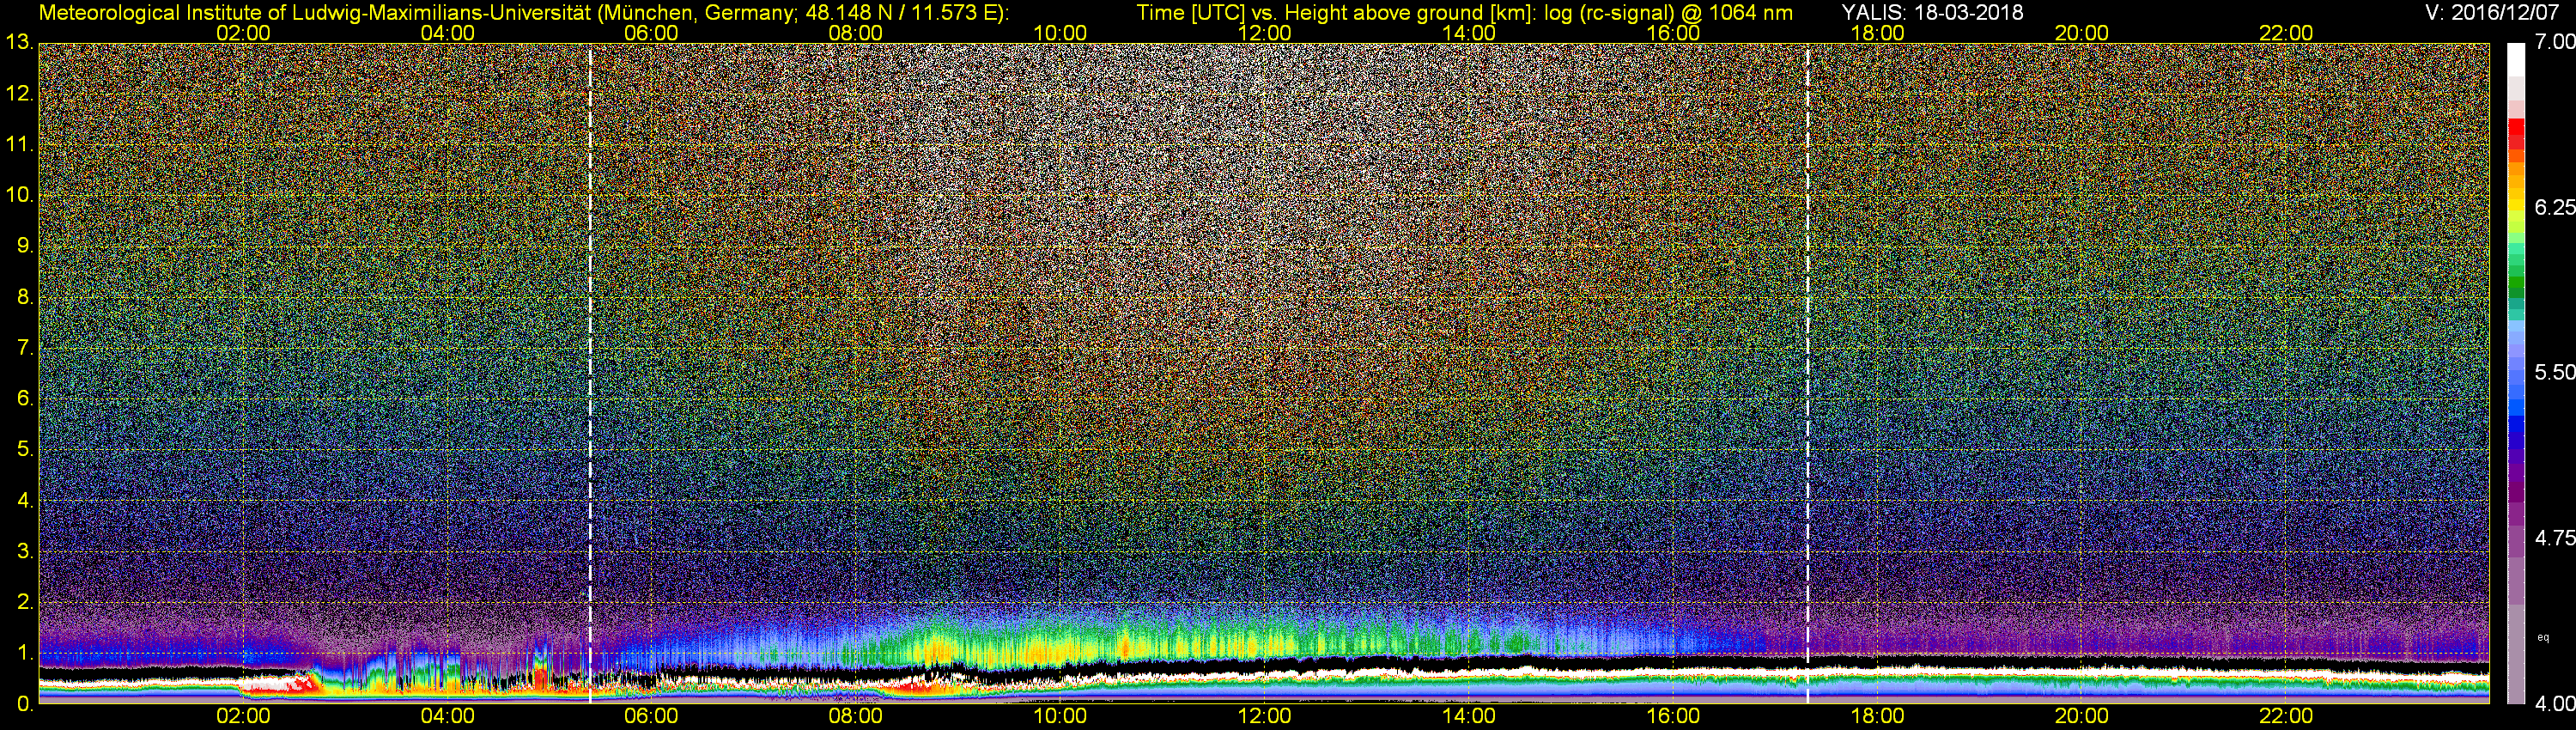Click the 13 km height axis label
The image size is (2576, 730).
[19, 43]
